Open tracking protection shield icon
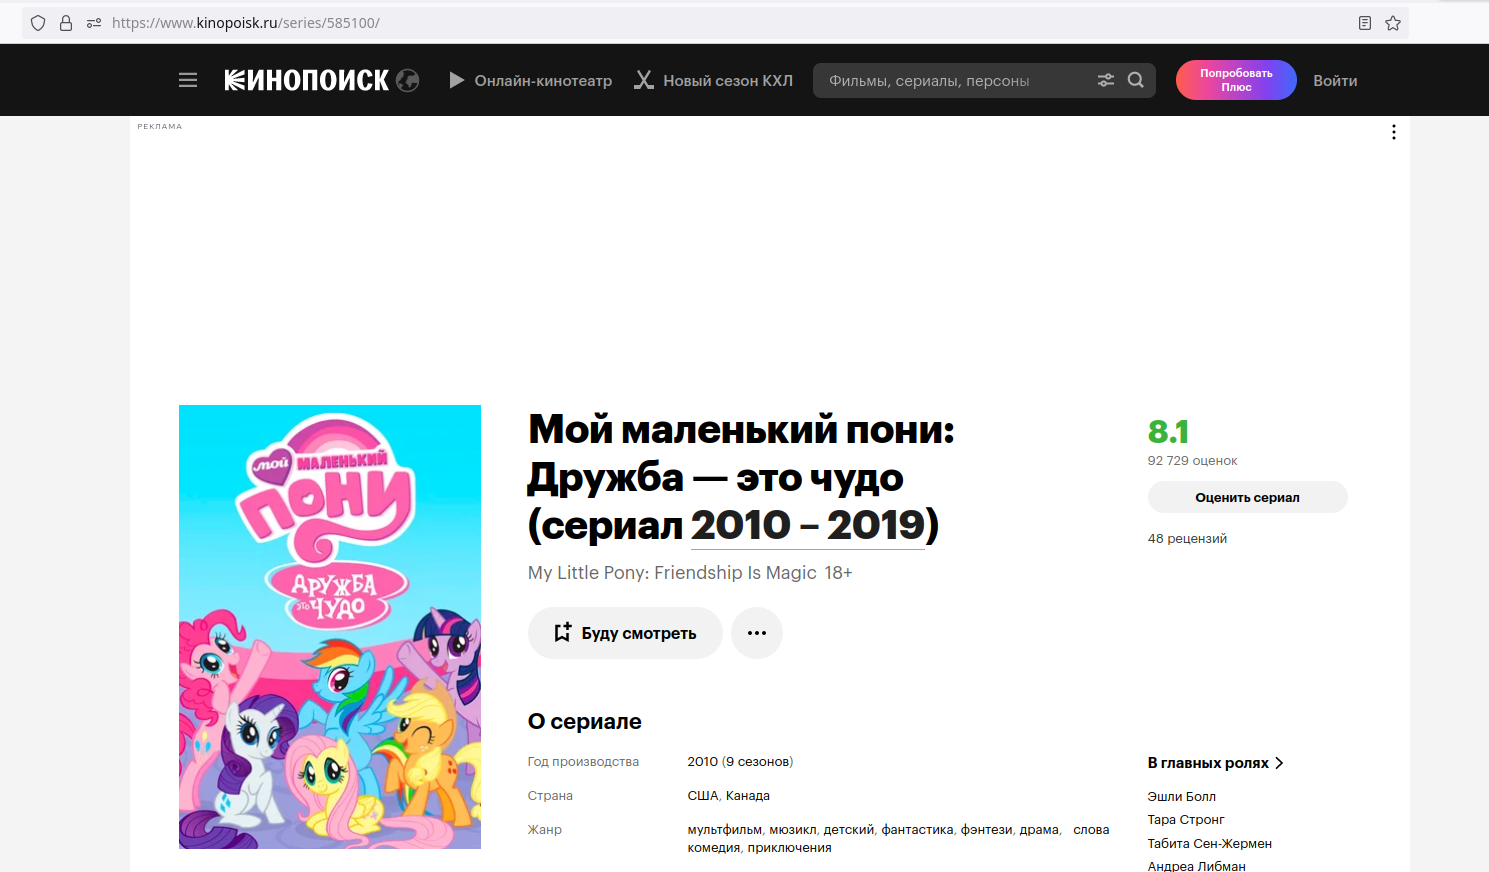 (38, 23)
